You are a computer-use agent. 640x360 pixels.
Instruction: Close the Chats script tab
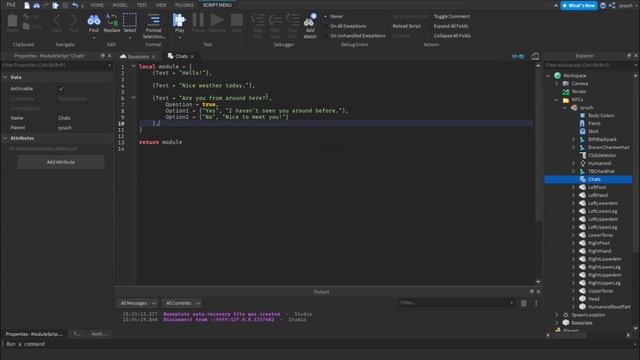[x=192, y=56]
